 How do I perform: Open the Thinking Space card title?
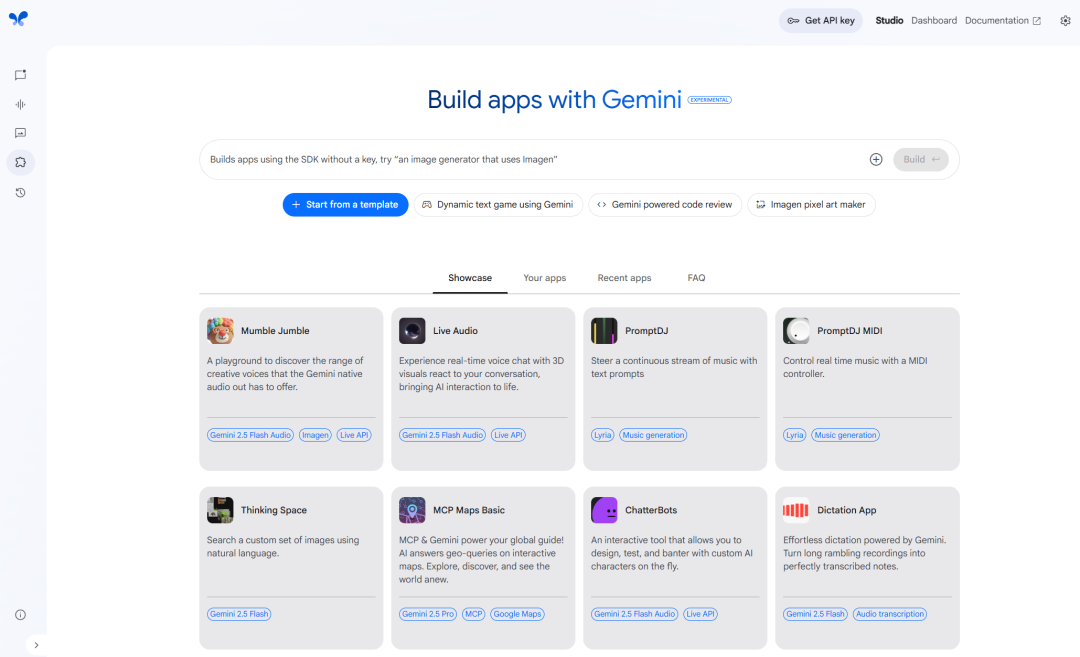coord(273,510)
